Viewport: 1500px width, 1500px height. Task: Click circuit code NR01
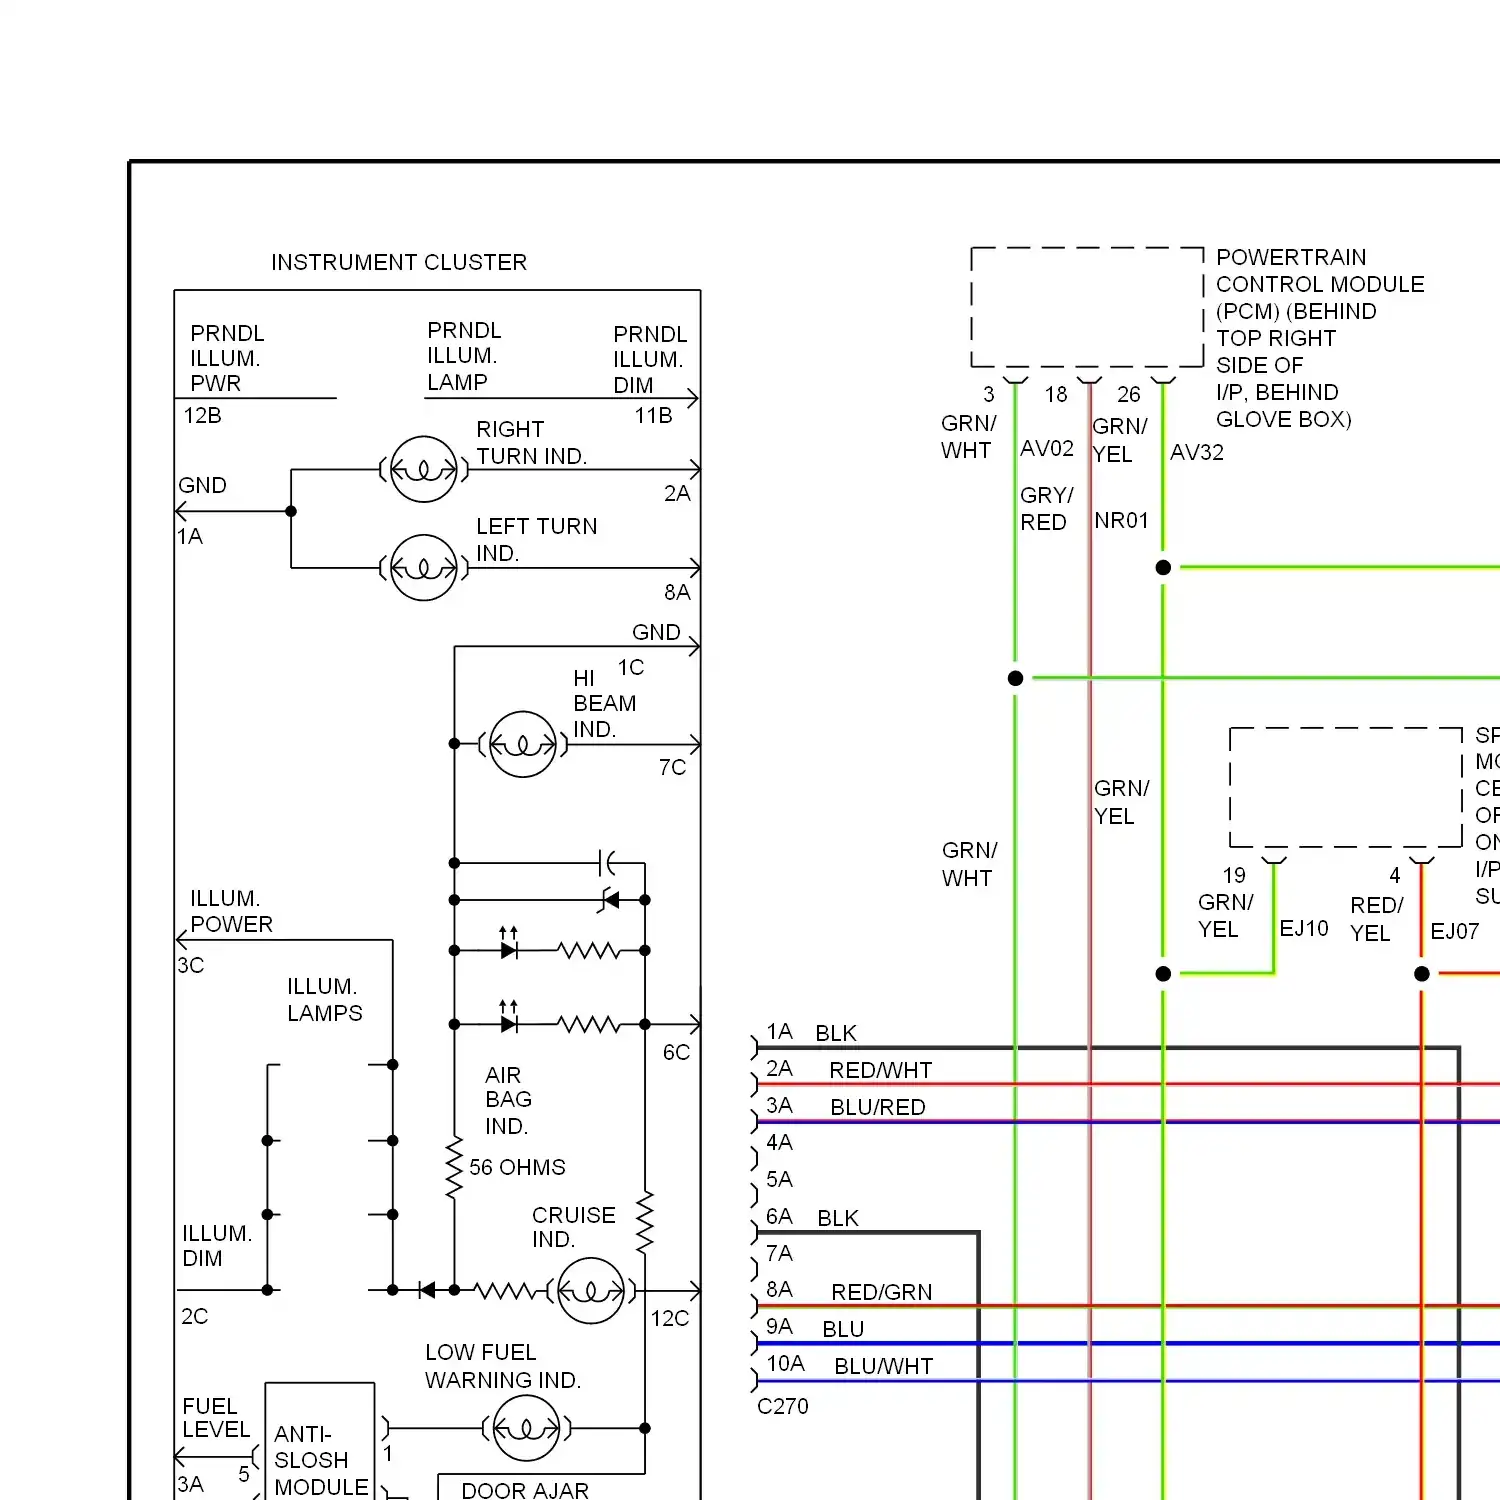point(1122,520)
